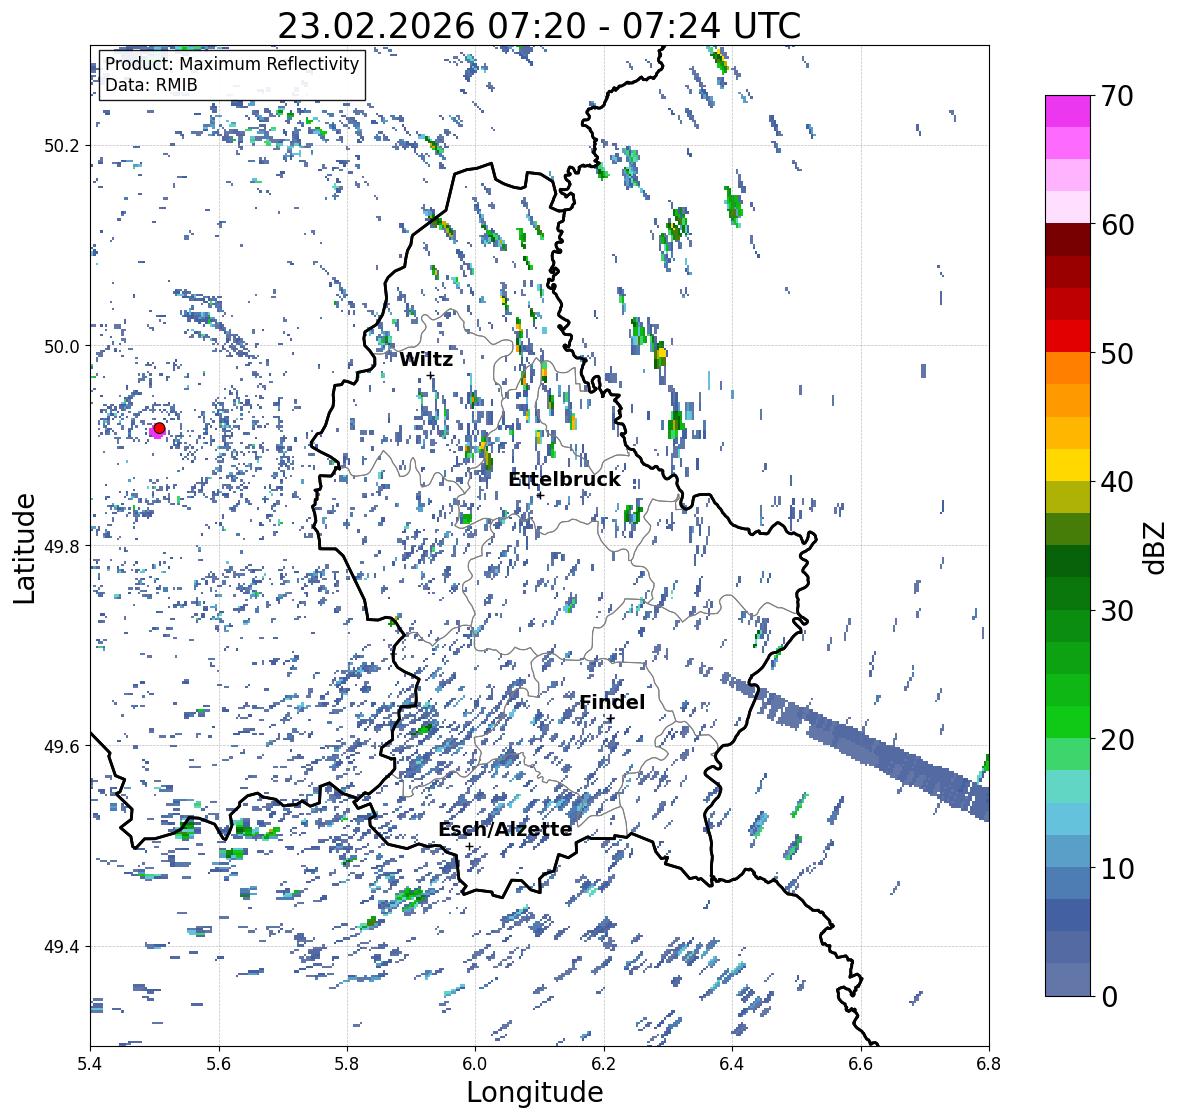Click the yellow colorbar segment at 40
Screen dimensions: 1179x1117
pos(1068,465)
